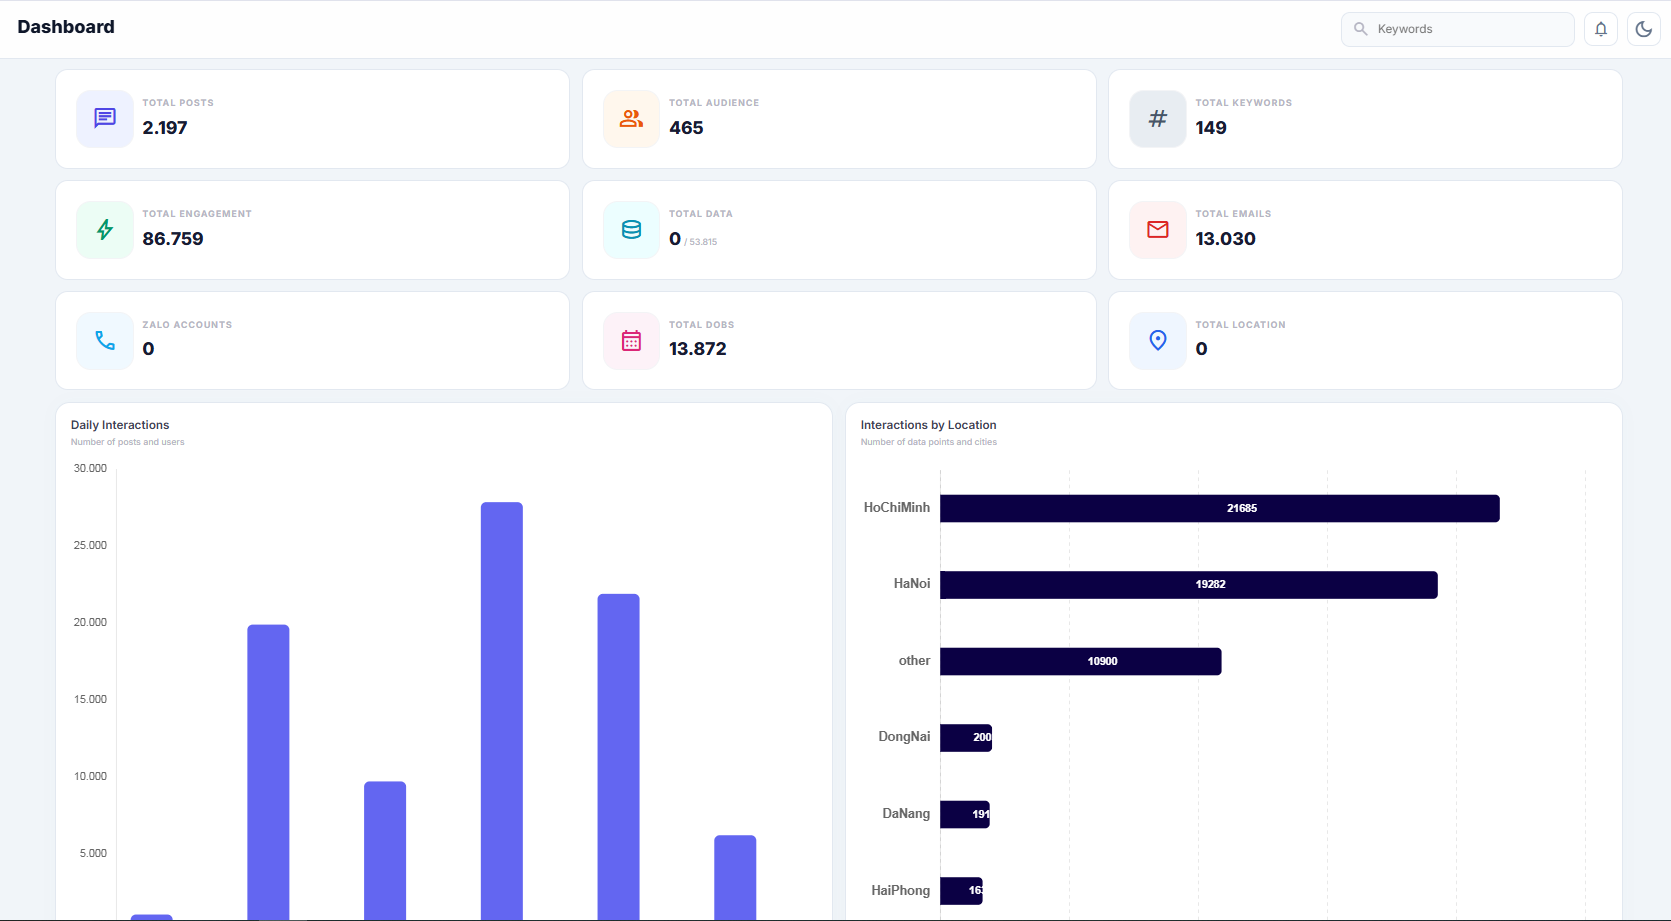
Task: Click the Total DOBs calendar icon
Action: (631, 340)
